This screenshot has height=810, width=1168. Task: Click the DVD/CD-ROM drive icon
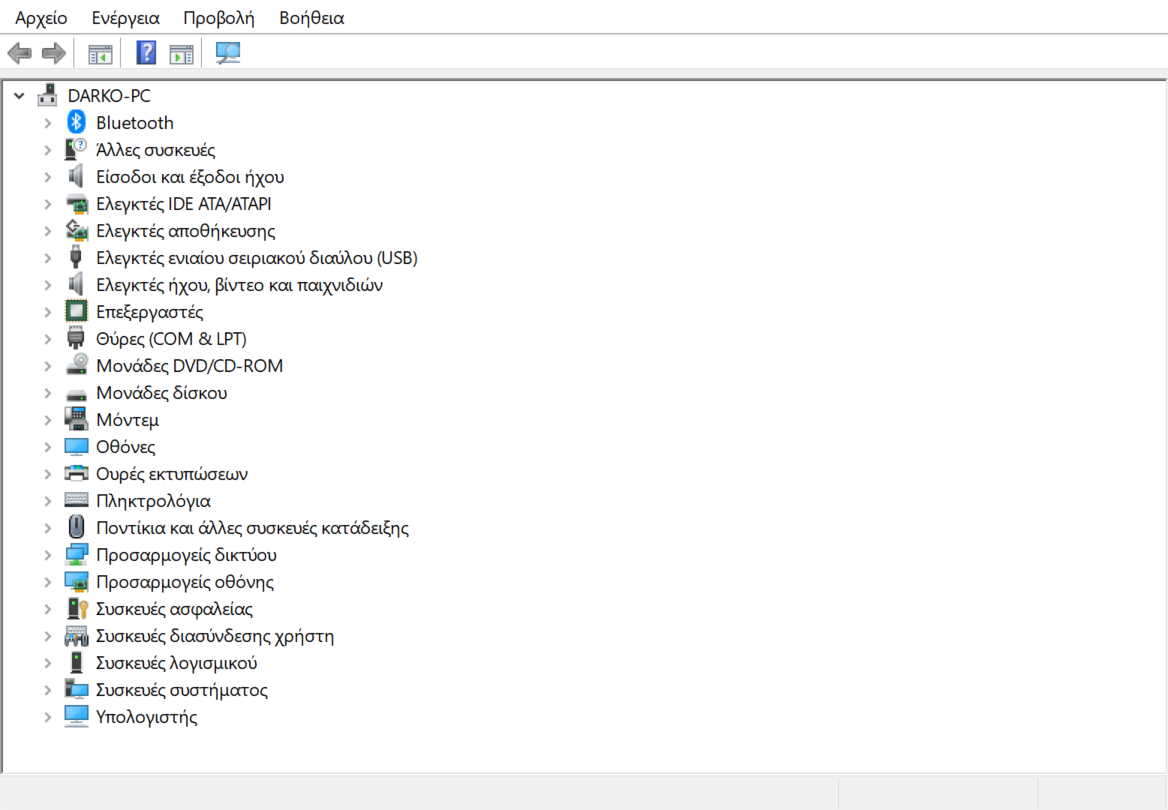(76, 364)
